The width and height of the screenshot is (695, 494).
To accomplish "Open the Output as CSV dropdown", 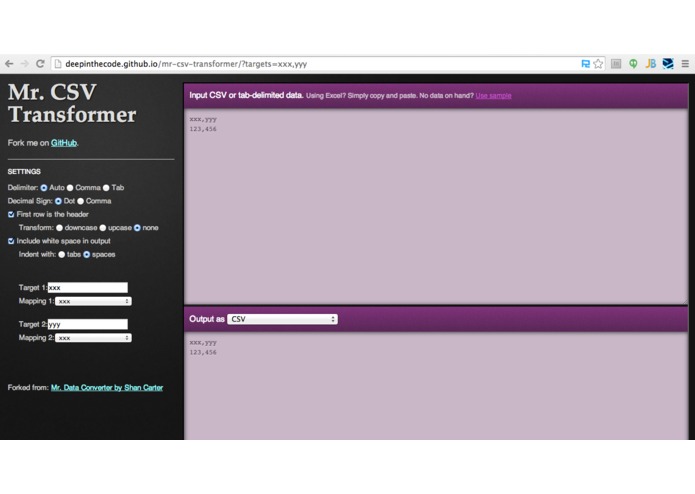I will point(282,319).
